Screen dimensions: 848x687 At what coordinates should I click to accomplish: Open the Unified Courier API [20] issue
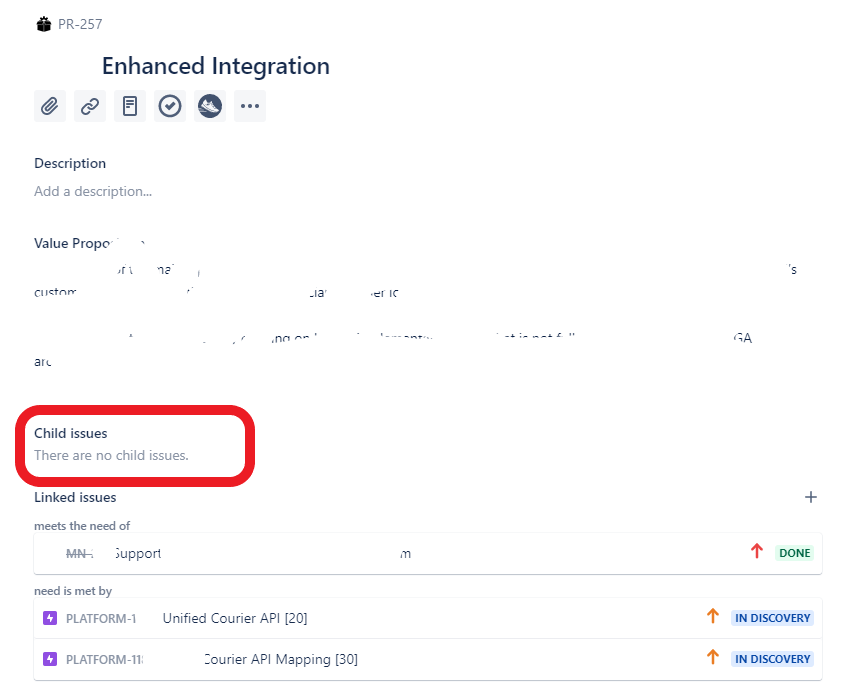(235, 618)
